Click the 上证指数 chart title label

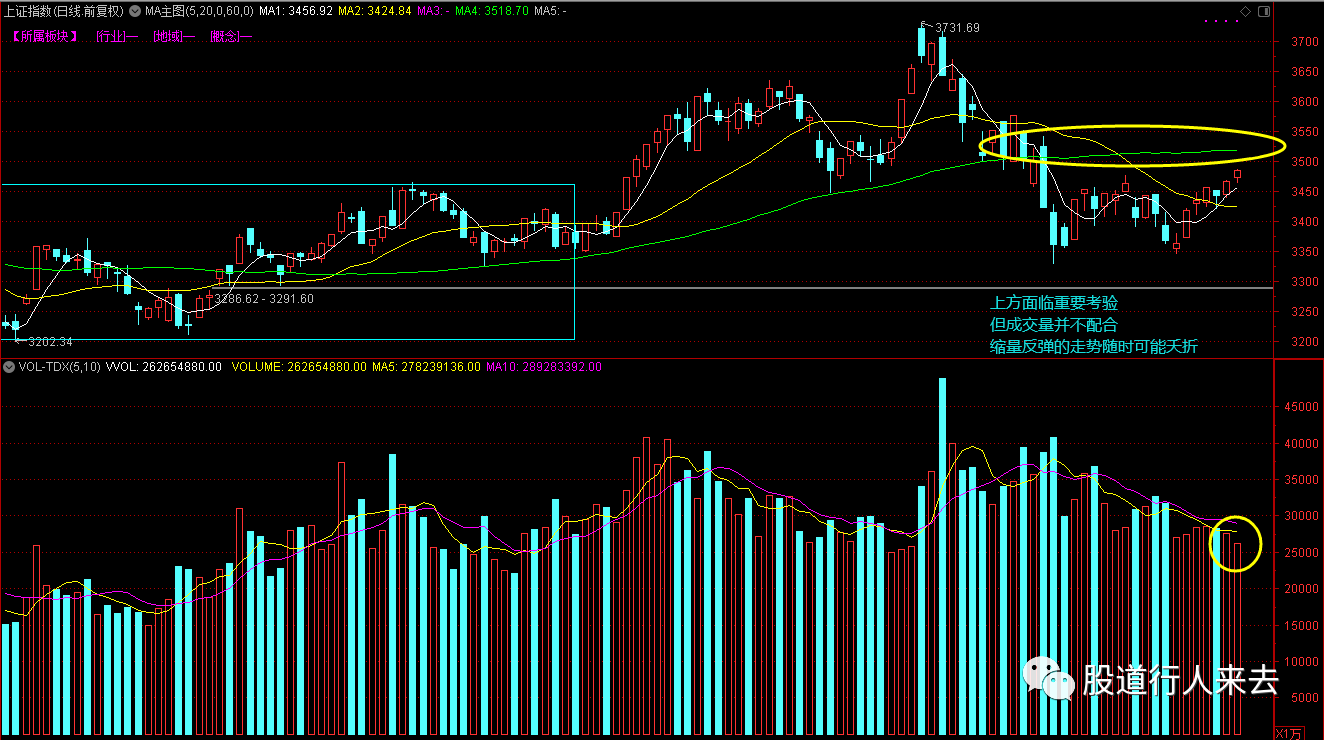pos(63,11)
